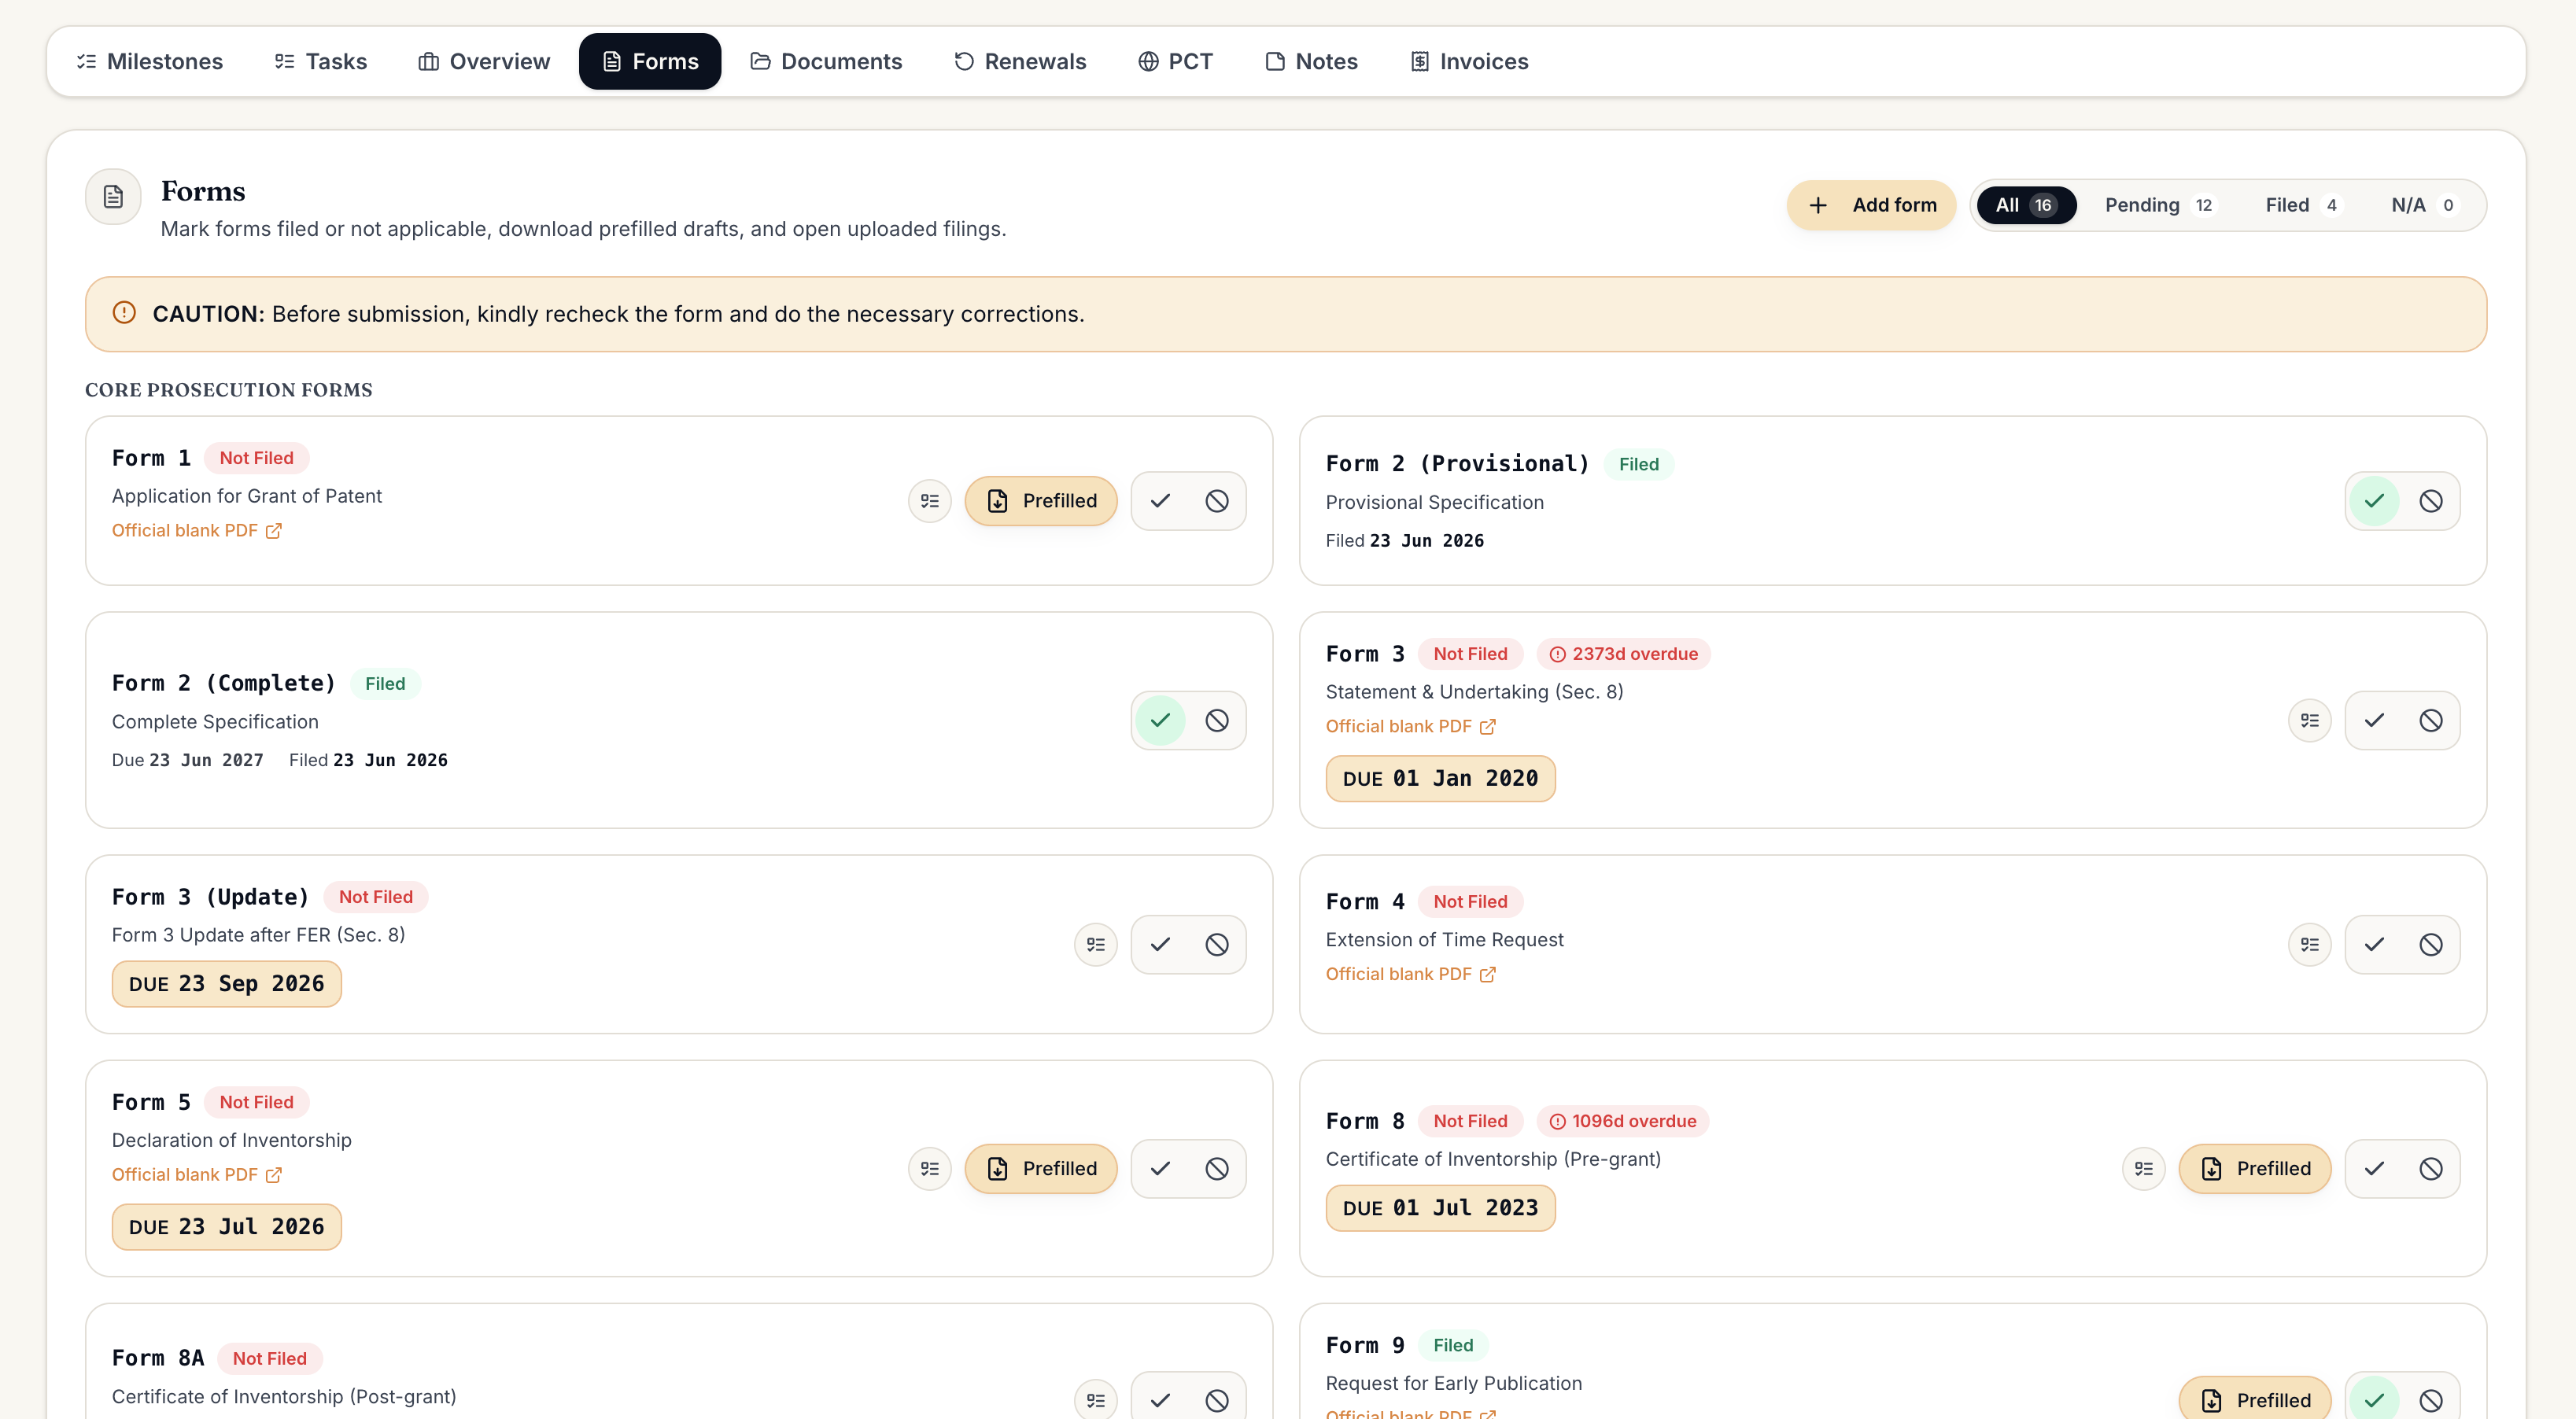
Task: Open the Milestones tab
Action: coord(150,61)
